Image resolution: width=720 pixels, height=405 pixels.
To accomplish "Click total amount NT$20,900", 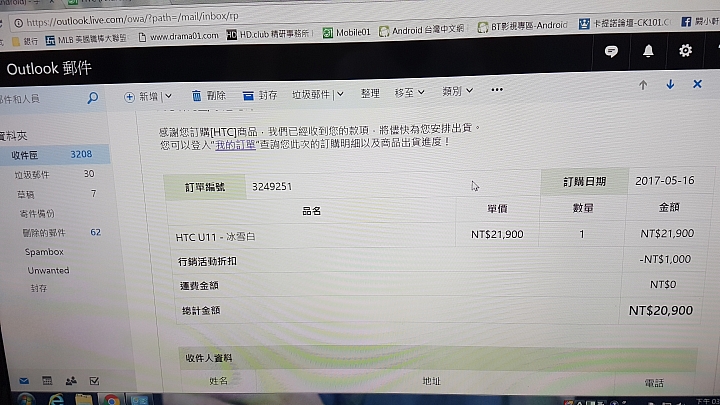I will coord(660,311).
